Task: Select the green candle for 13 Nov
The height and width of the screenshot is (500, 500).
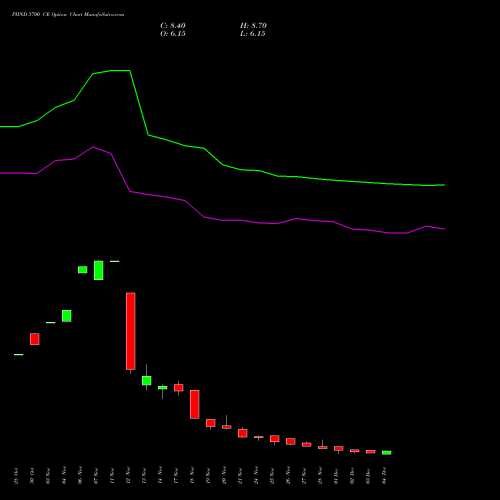Action: click(x=147, y=380)
